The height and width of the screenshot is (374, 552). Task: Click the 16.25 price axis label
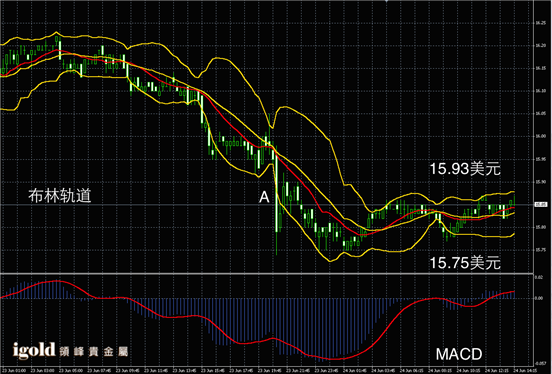(x=540, y=23)
